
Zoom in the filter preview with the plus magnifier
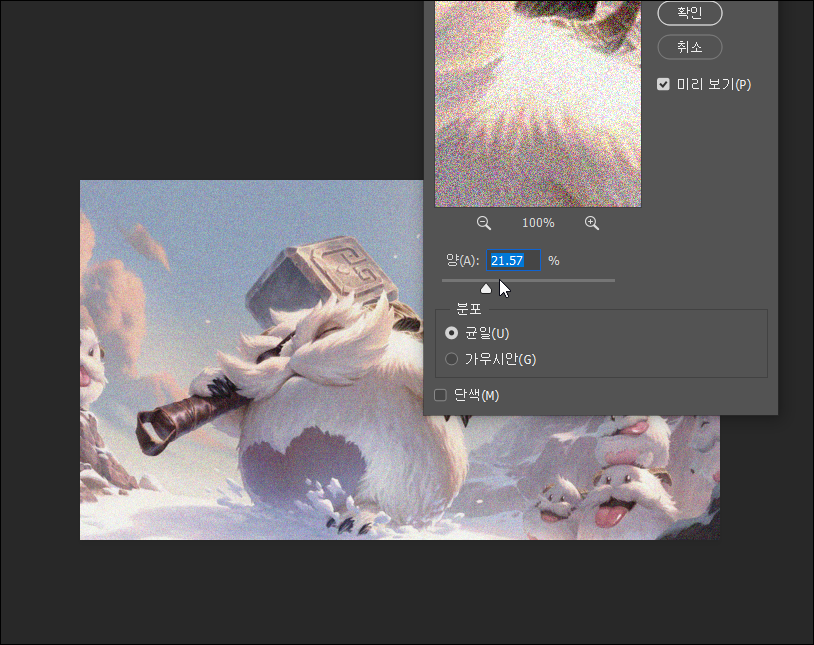tap(592, 223)
